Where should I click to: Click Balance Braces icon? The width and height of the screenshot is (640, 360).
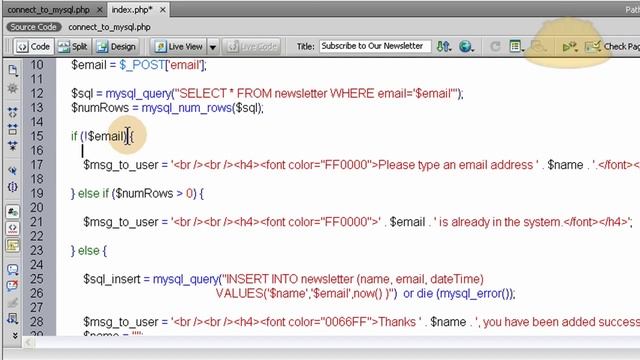(x=13, y=187)
